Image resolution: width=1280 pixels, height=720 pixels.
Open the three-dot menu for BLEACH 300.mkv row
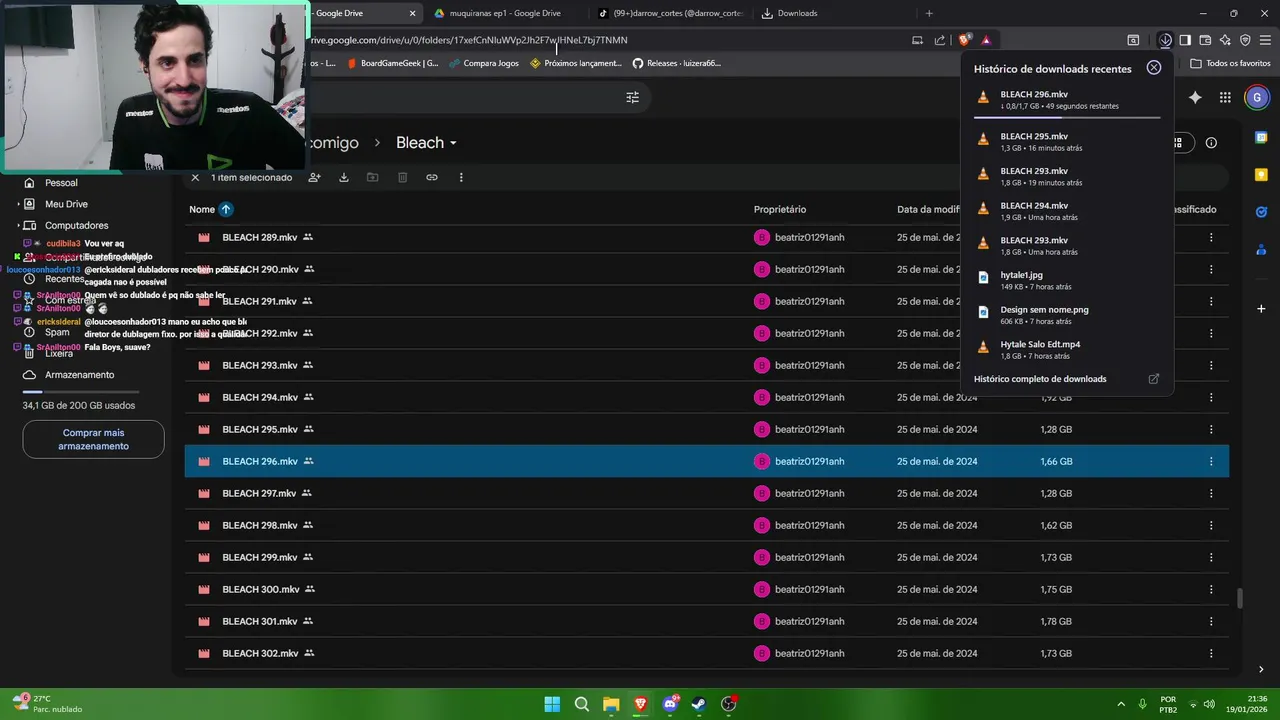click(1211, 589)
